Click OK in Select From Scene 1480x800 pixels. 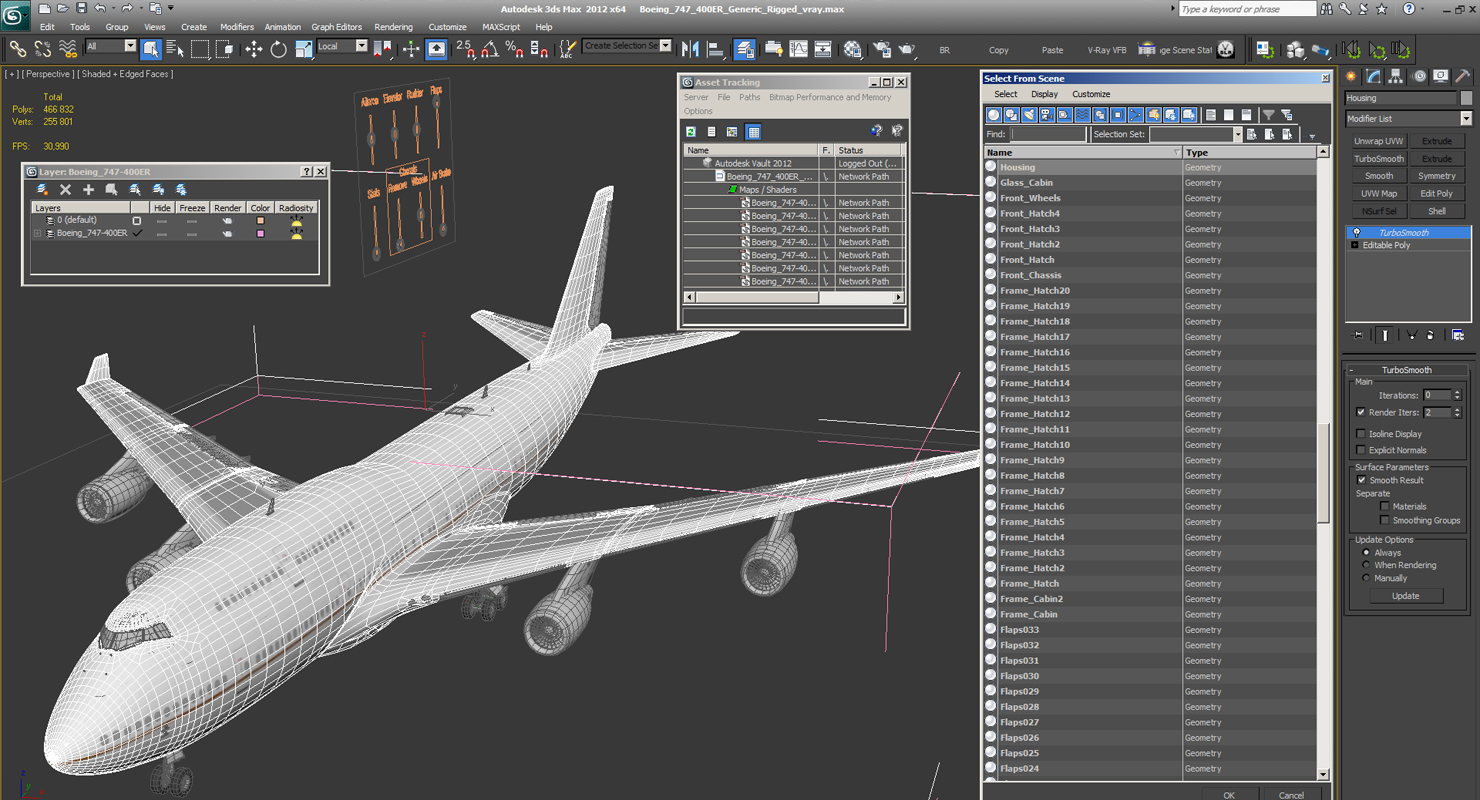click(1229, 795)
